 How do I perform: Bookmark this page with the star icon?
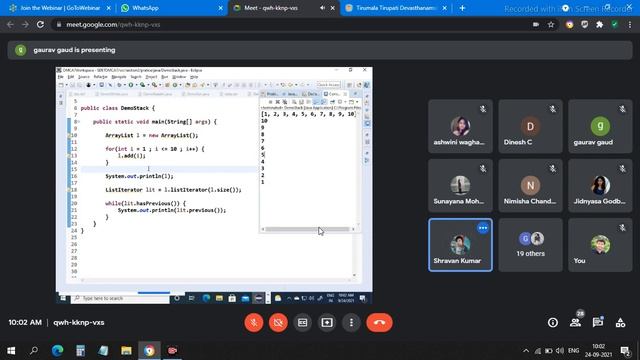[x=551, y=24]
